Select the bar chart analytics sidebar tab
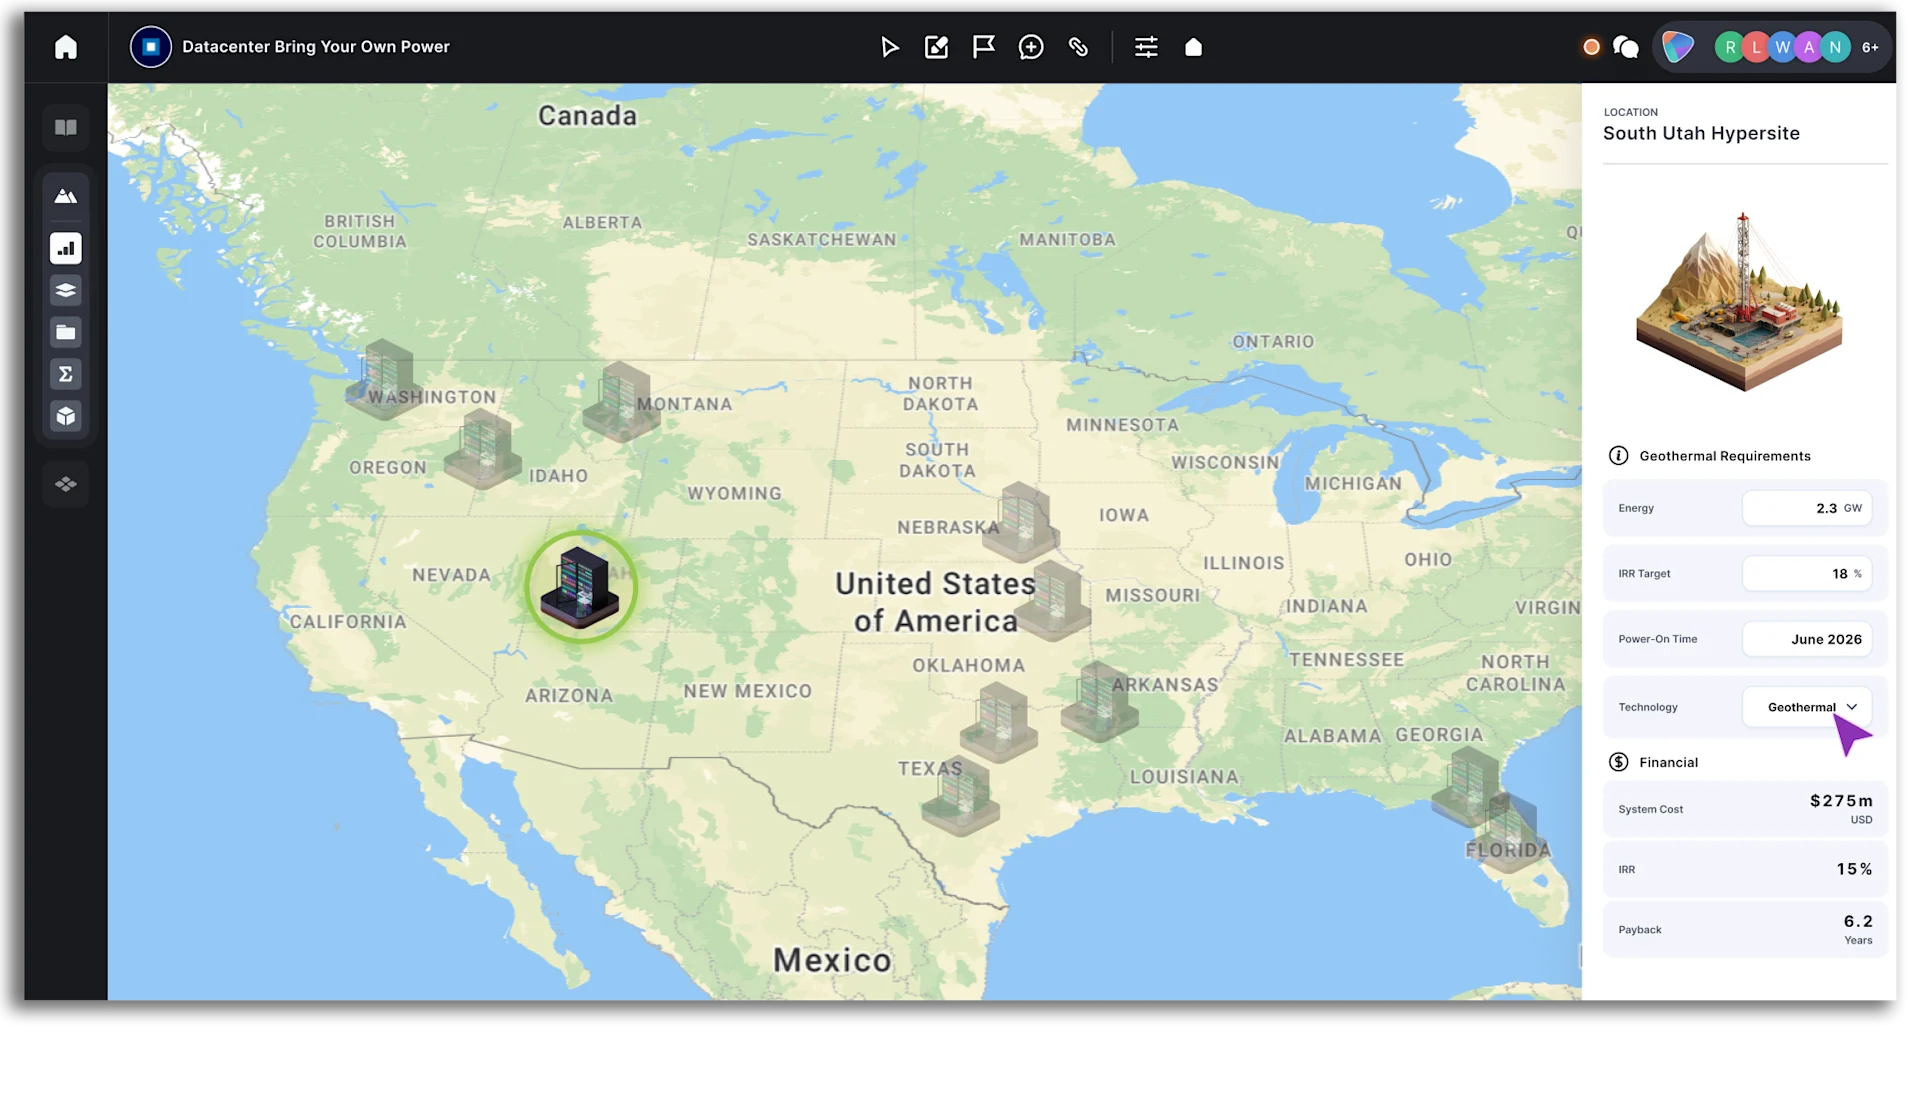The image size is (1920, 1097). tap(66, 248)
